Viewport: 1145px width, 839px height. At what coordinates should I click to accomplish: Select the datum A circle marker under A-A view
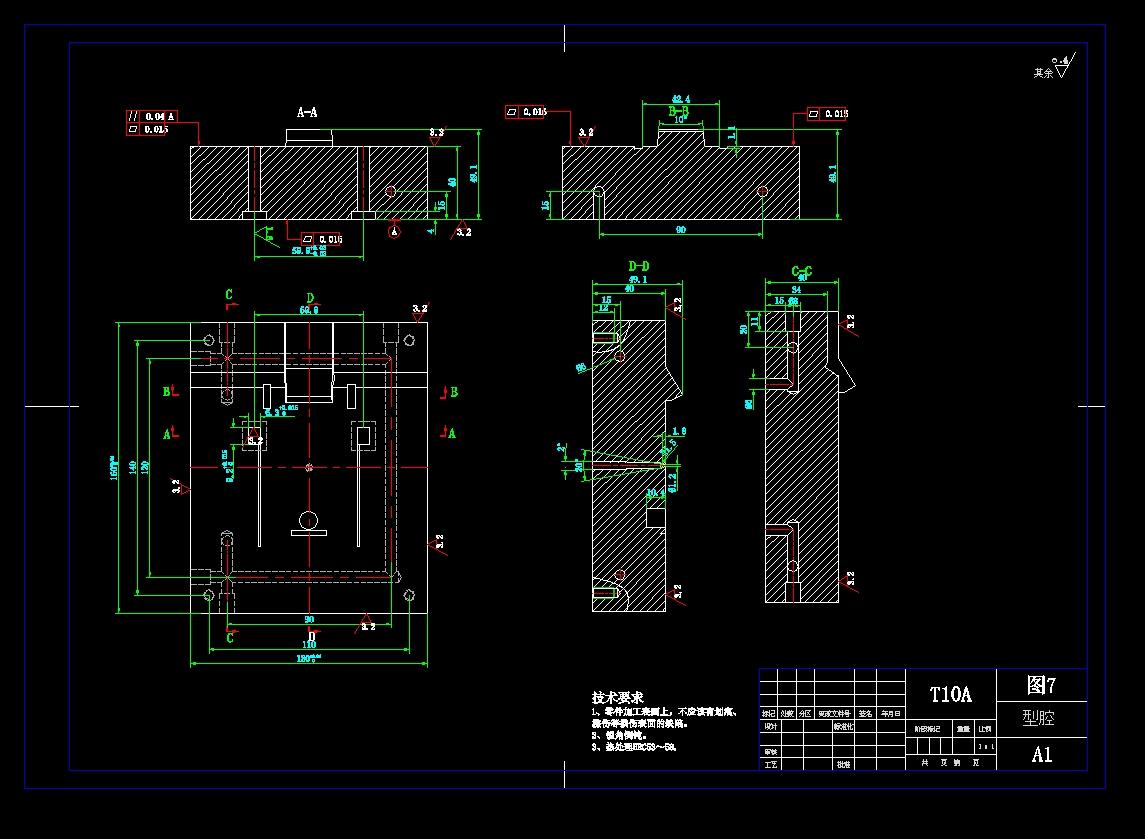[x=394, y=232]
